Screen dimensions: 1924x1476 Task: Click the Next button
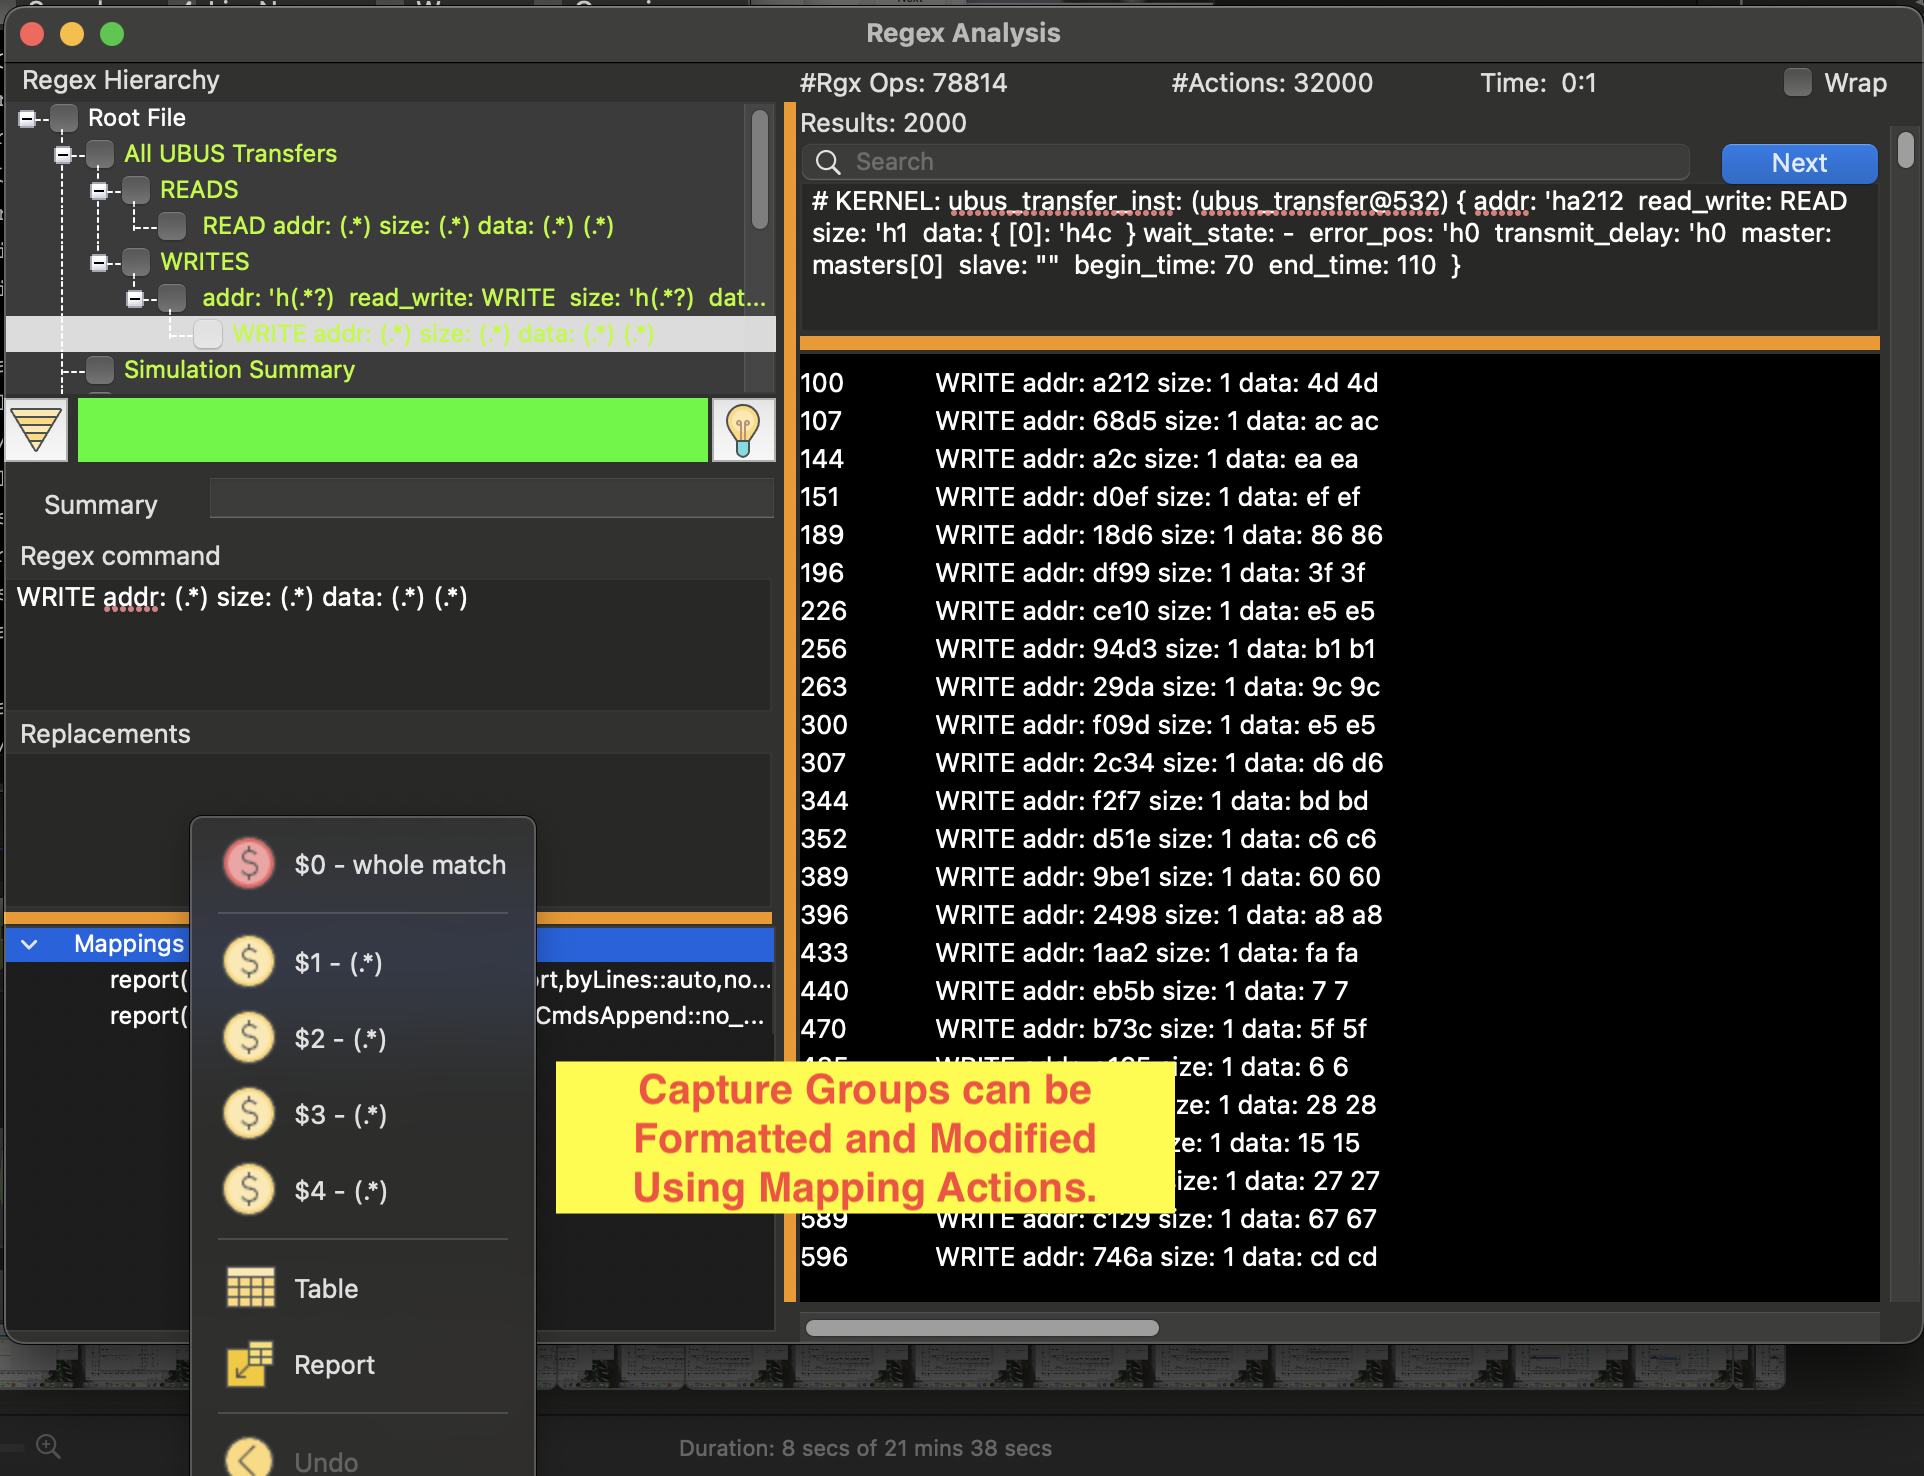pyautogui.click(x=1799, y=163)
